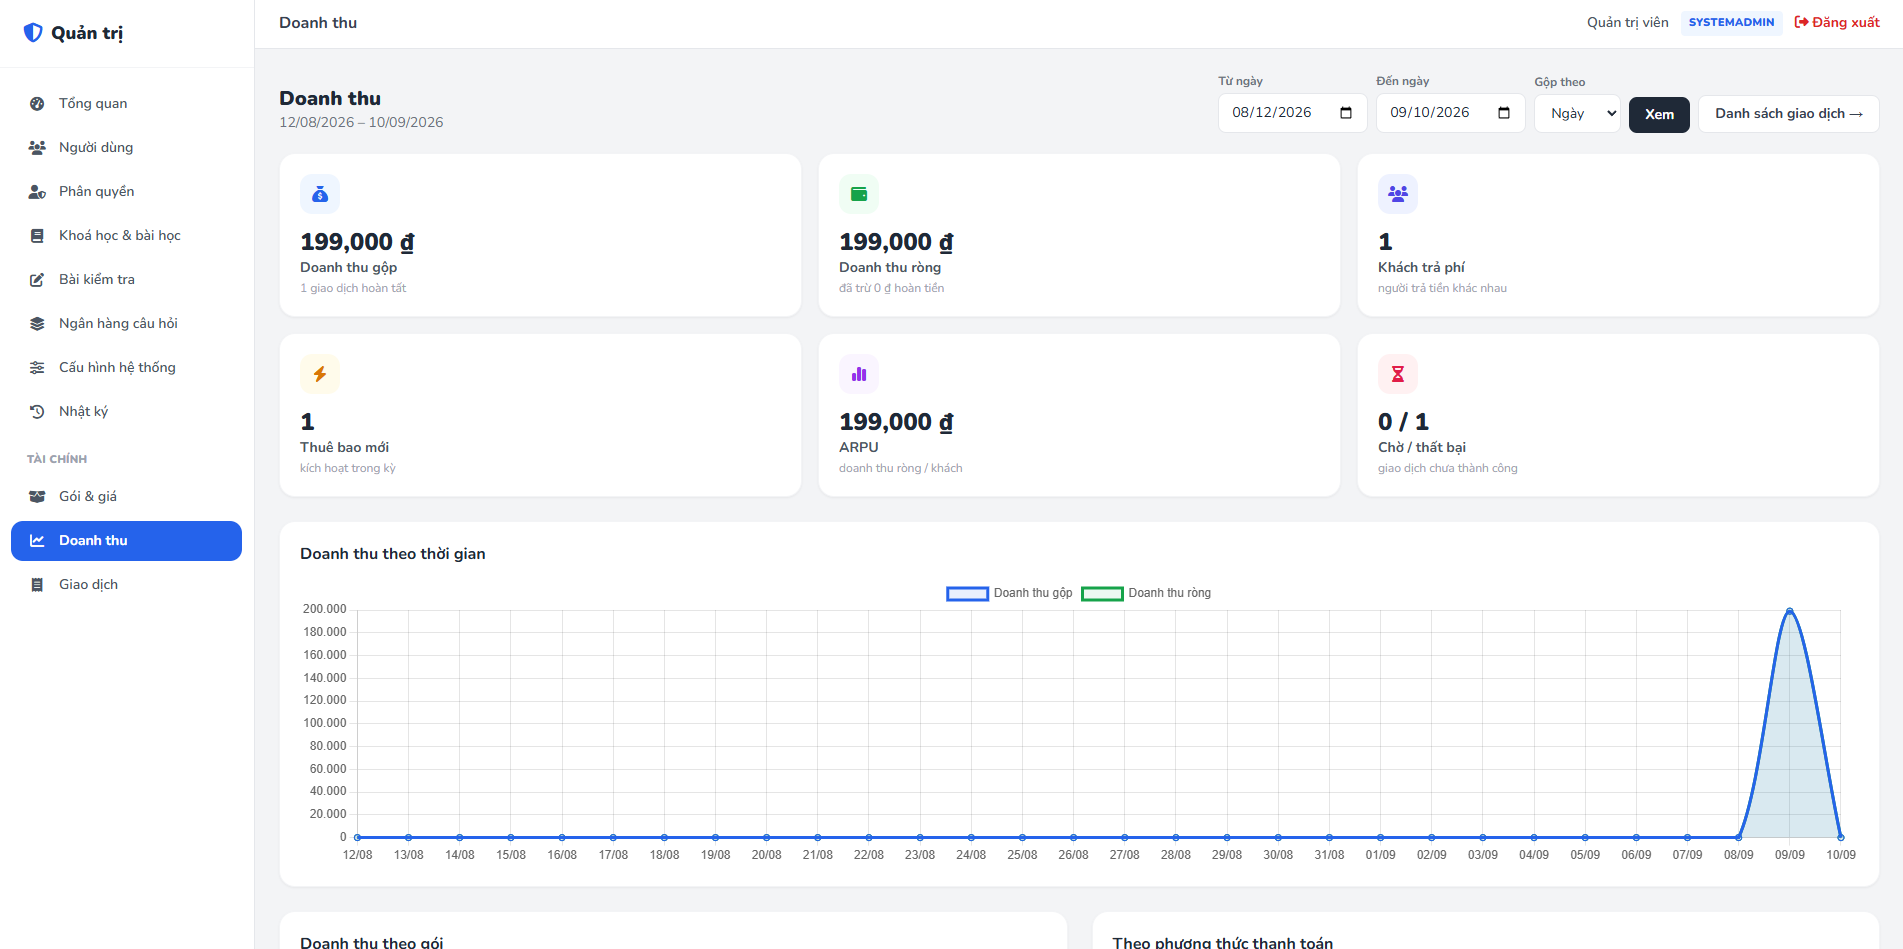
Task: Toggle Doanh thu ròng legend swatch
Action: 1102,594
